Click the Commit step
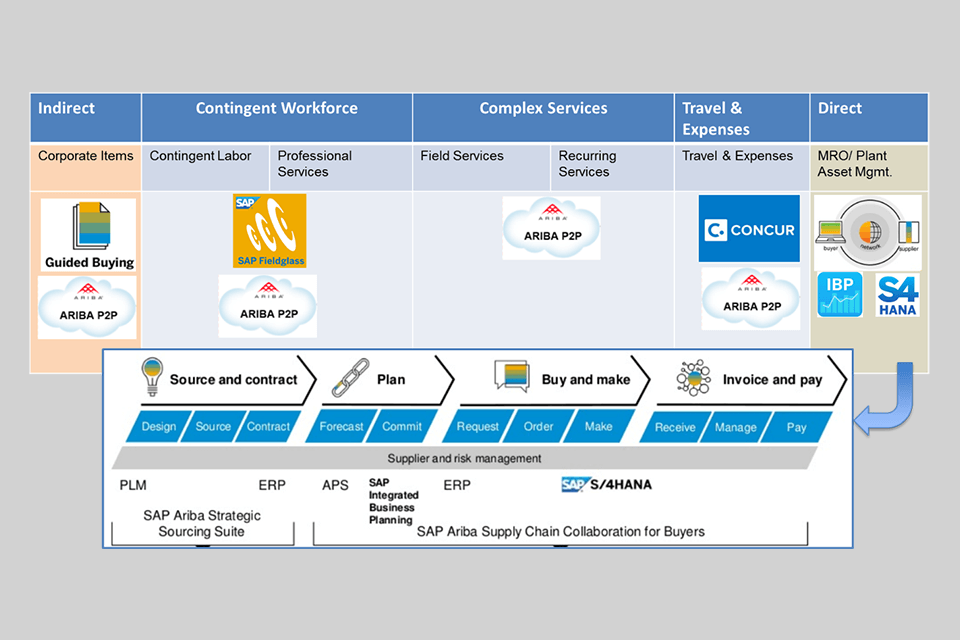The width and height of the screenshot is (960, 640). 402,426
